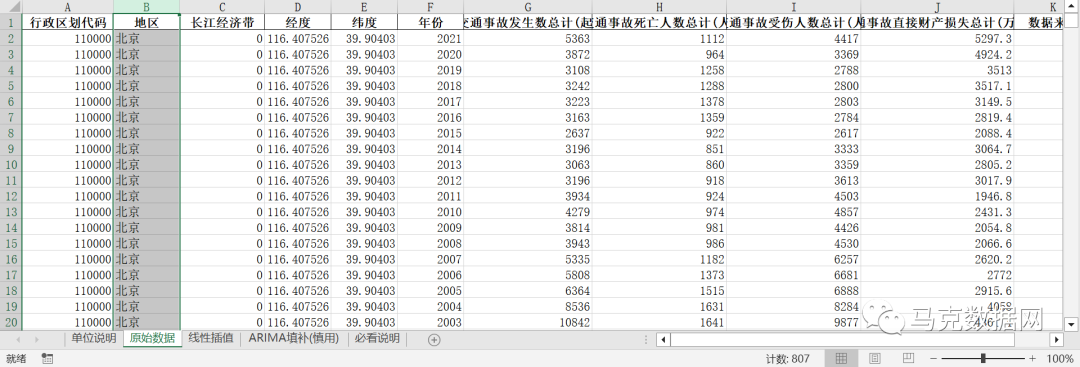Click the 就绪 status indicator

point(16,359)
